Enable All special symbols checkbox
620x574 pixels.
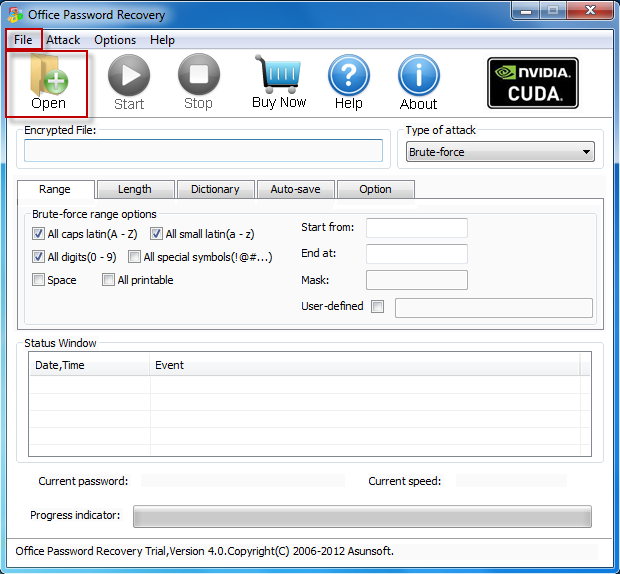134,257
